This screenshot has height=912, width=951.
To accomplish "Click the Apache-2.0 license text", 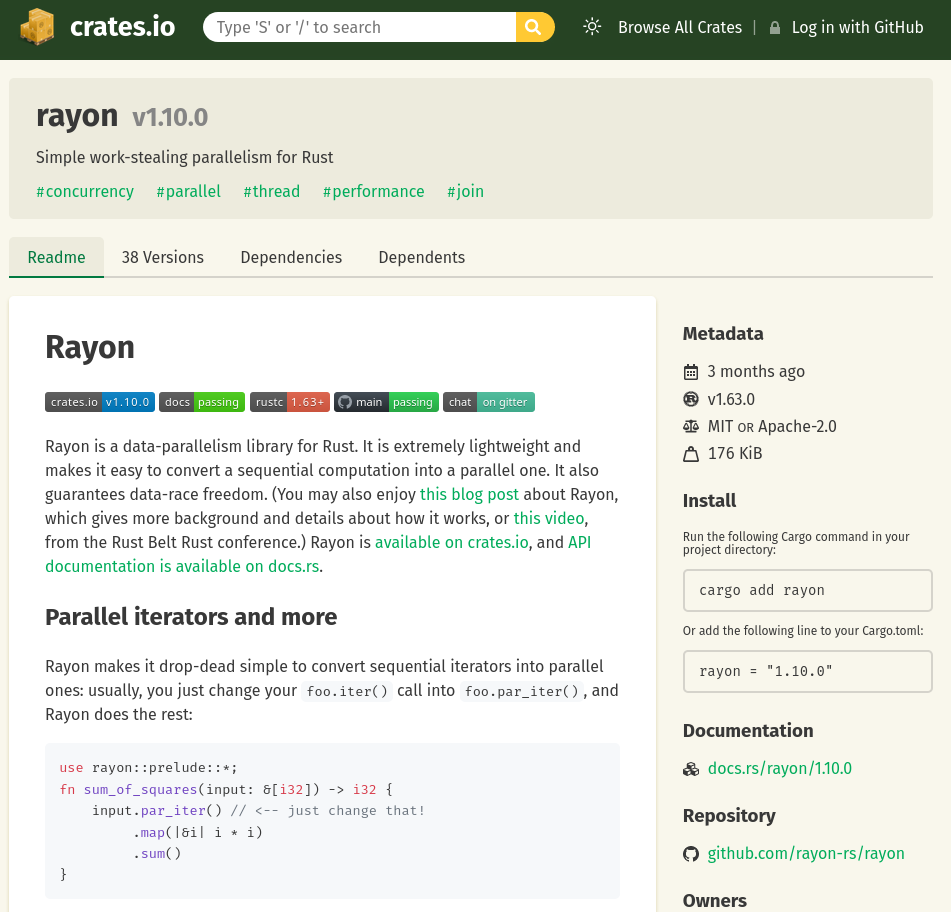I will click(x=797, y=426).
